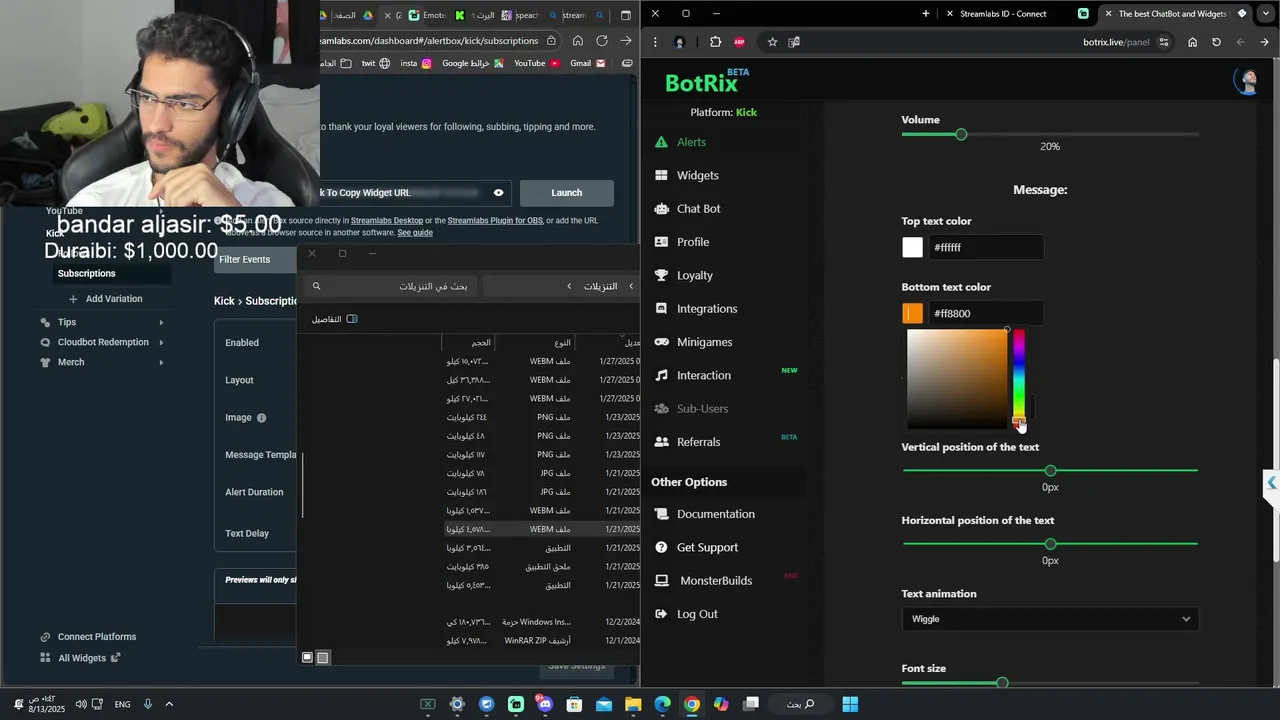Open a new tab in BotRix browser
Image resolution: width=1280 pixels, height=720 pixels.
pyautogui.click(x=926, y=14)
